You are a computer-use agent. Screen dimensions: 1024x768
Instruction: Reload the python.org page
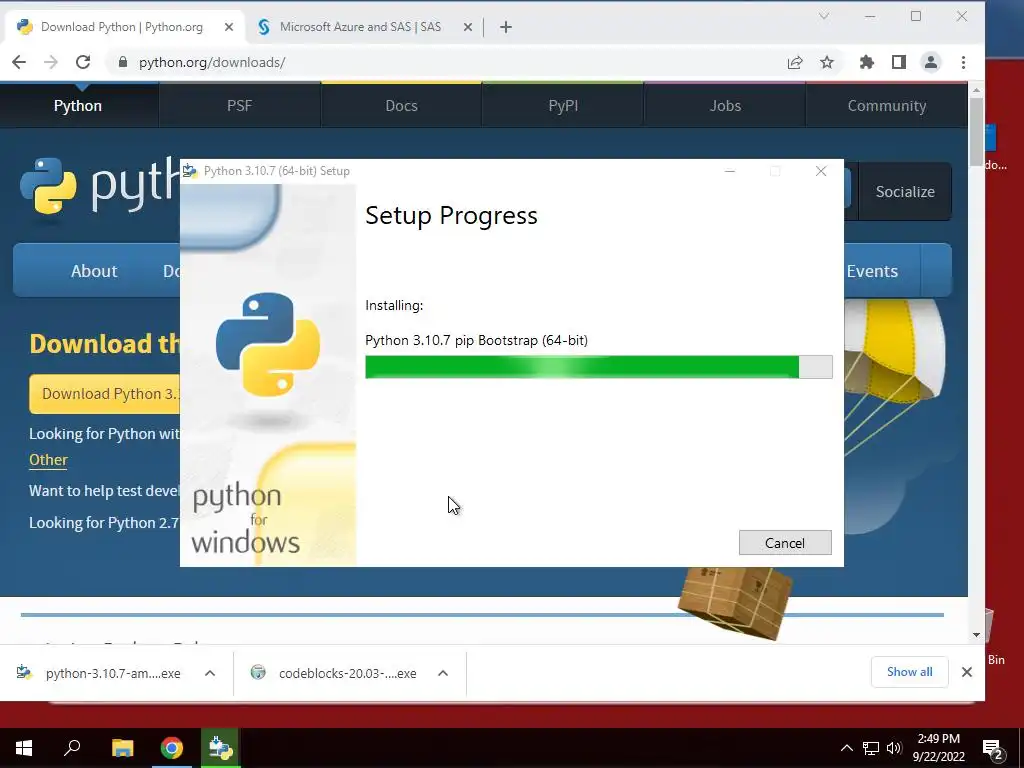pyautogui.click(x=83, y=62)
